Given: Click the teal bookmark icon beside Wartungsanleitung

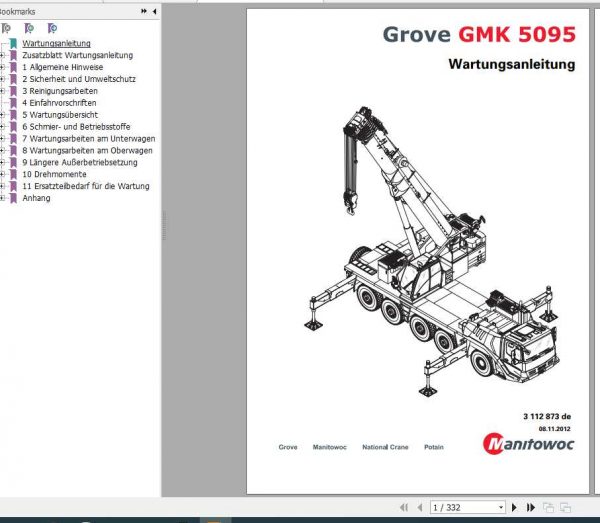Looking at the screenshot, I should (13, 43).
